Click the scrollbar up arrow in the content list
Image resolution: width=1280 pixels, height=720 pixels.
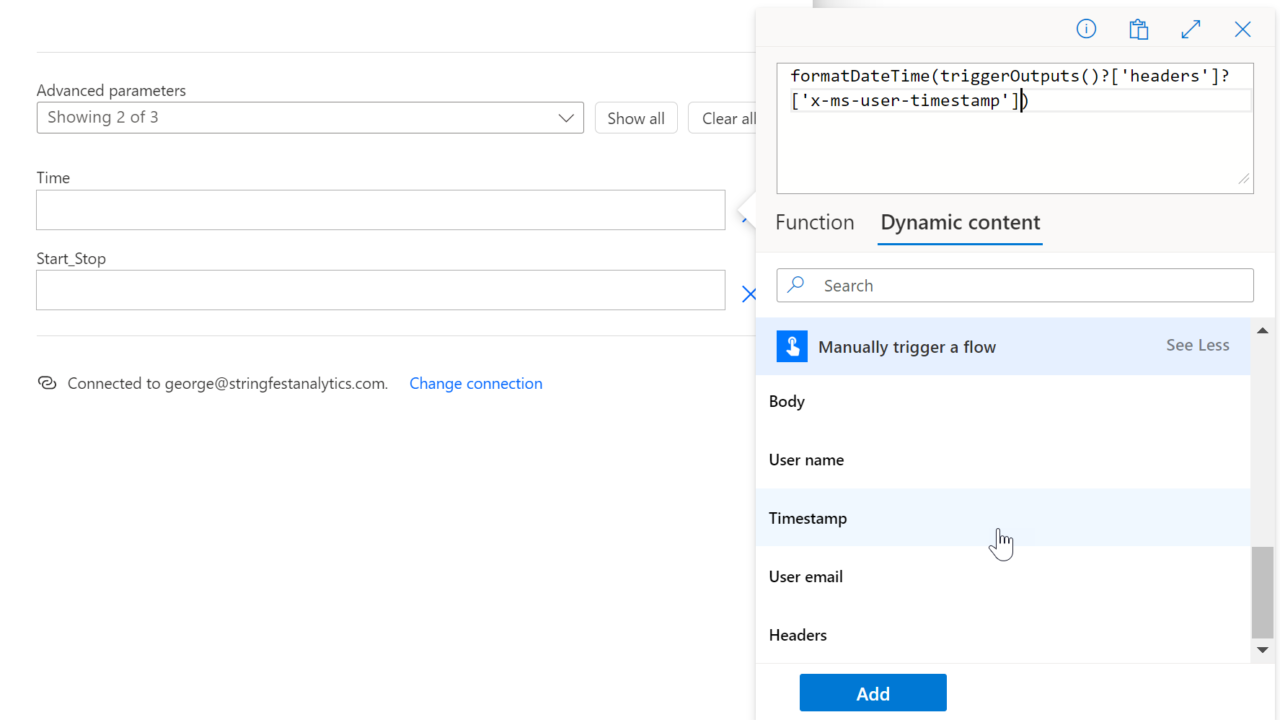point(1262,331)
